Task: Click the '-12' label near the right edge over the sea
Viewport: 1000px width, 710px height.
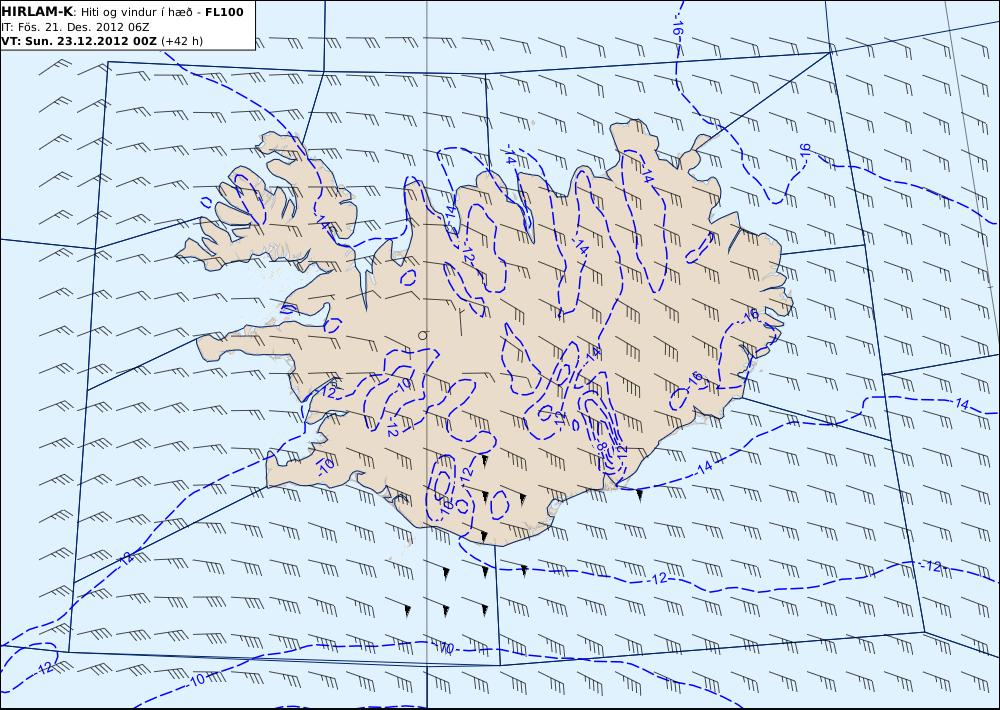Action: pos(932,565)
